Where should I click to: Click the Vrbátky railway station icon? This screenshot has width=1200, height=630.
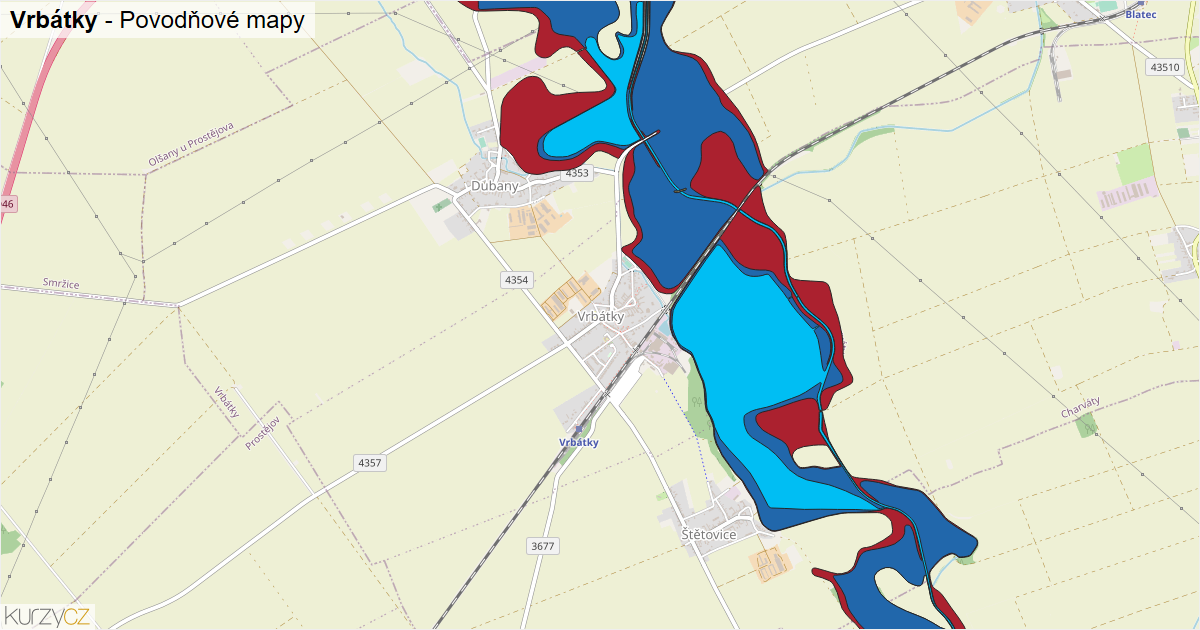pos(578,428)
